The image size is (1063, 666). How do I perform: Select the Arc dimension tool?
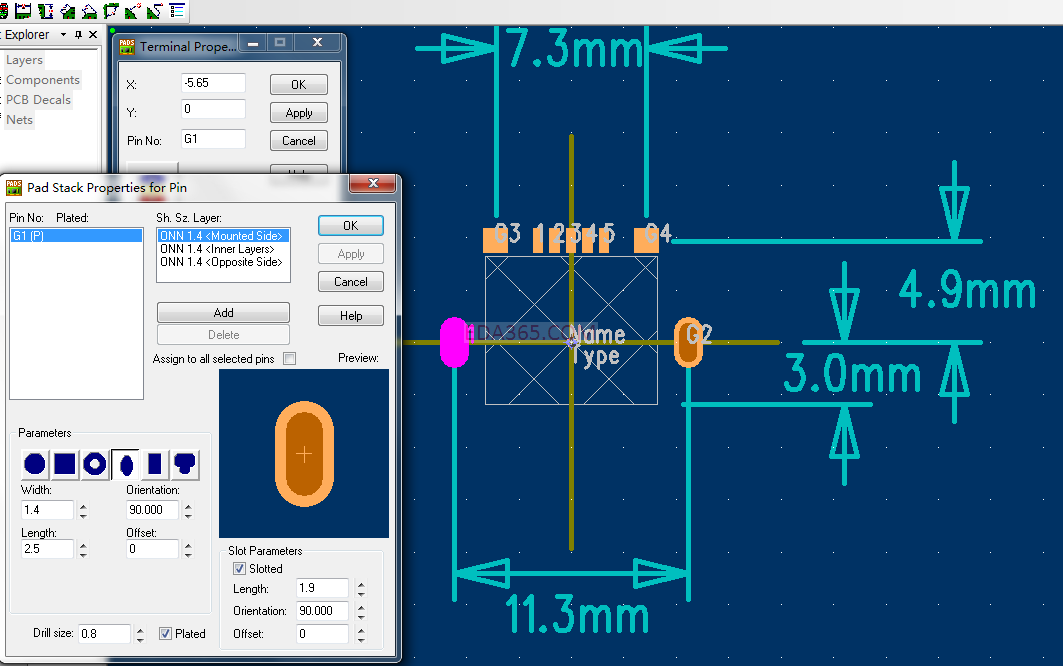tap(132, 10)
